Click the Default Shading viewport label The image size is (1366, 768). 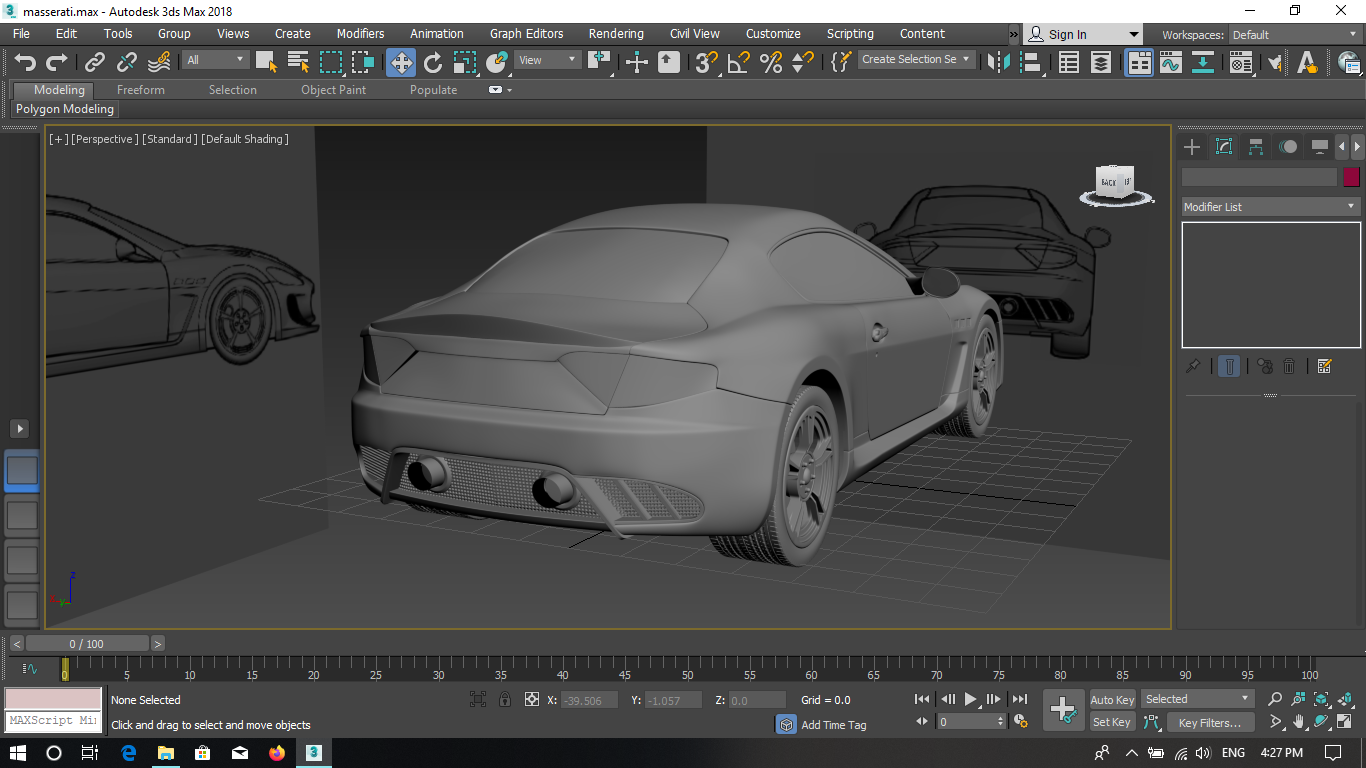point(245,139)
